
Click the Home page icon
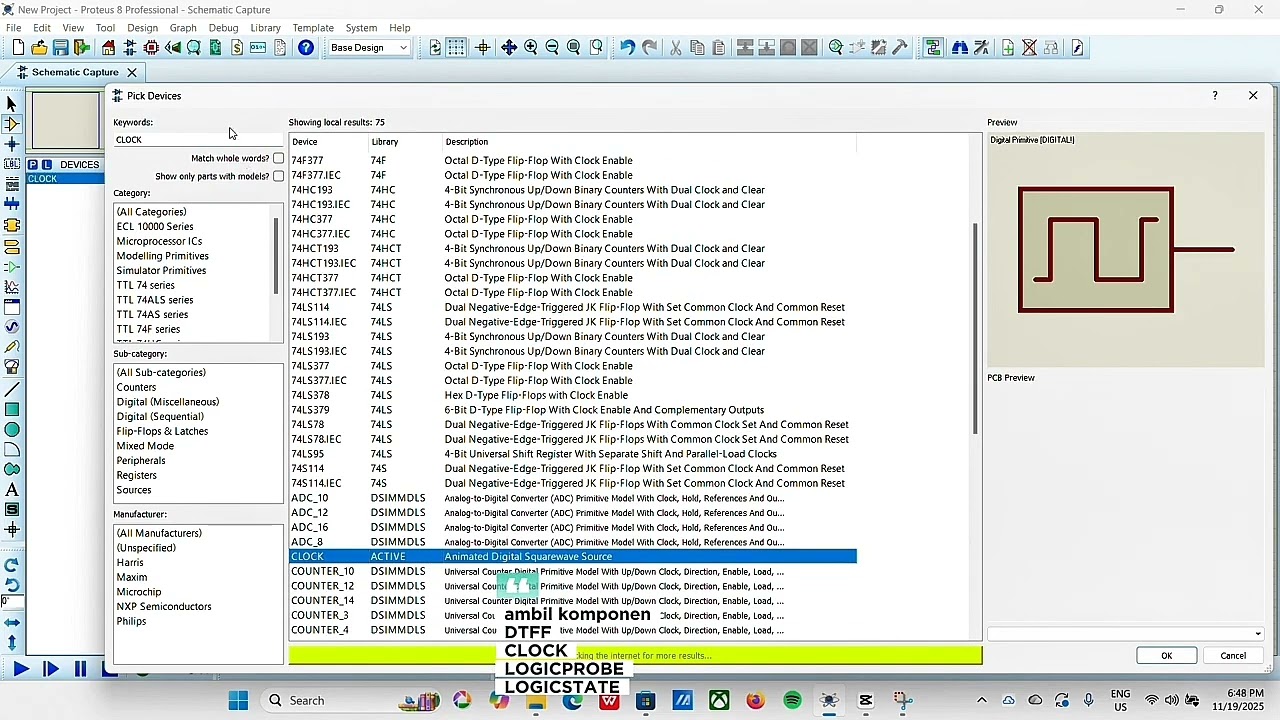pos(108,48)
